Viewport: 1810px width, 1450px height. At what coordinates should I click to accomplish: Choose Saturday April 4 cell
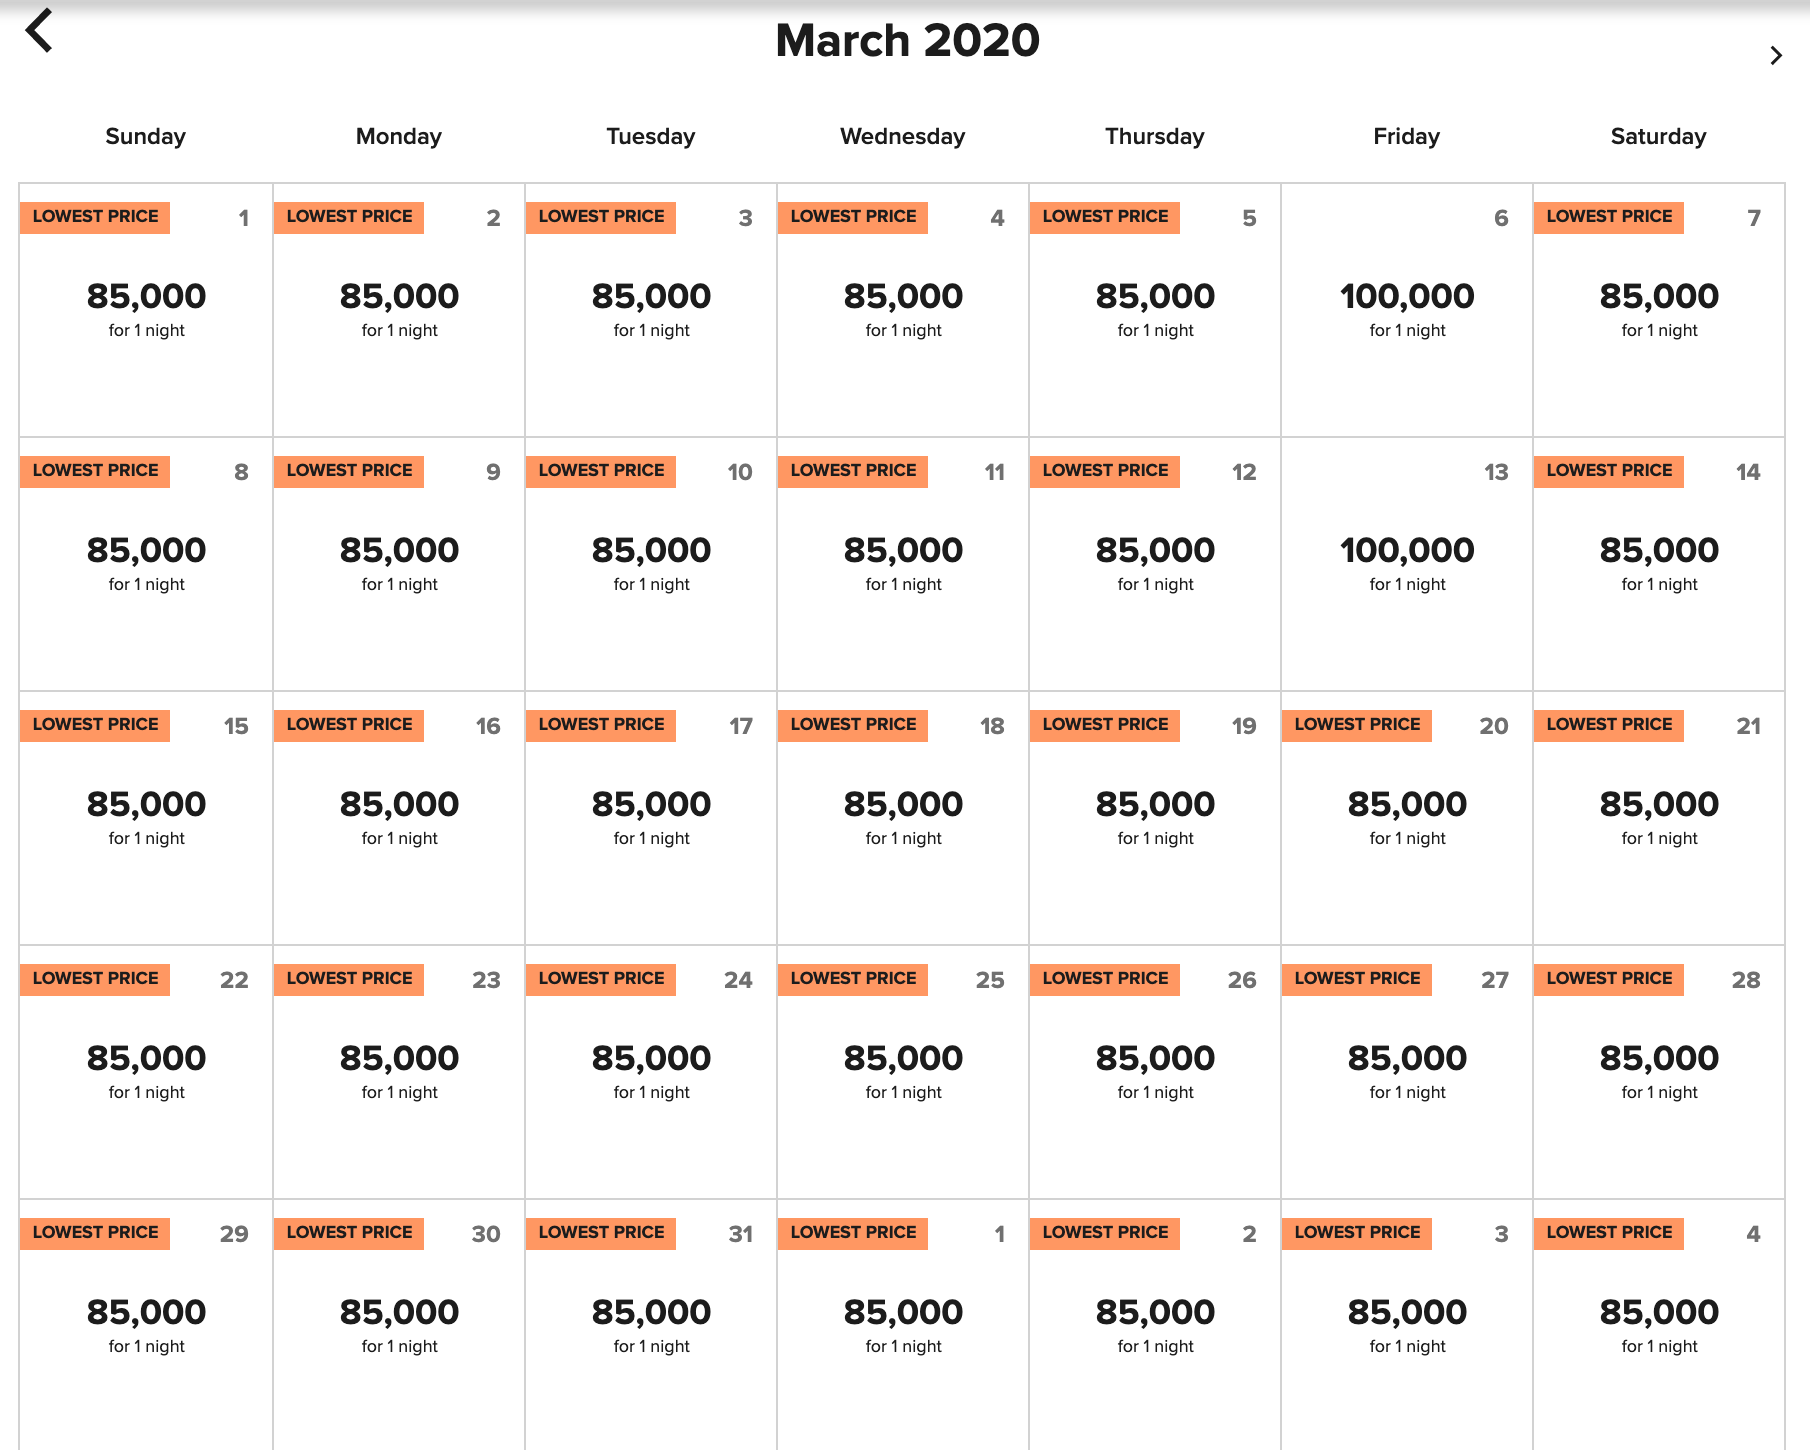click(x=1659, y=1325)
